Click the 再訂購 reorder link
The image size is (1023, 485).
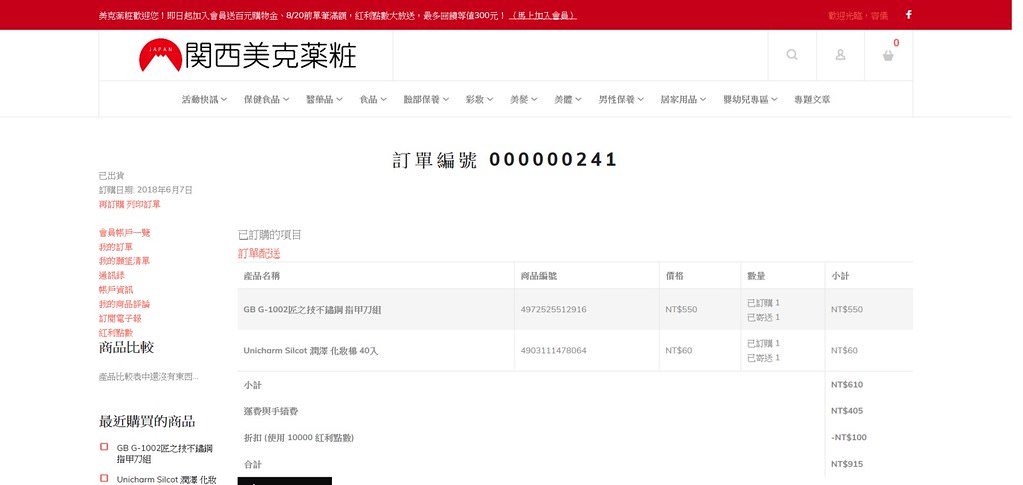[111, 204]
